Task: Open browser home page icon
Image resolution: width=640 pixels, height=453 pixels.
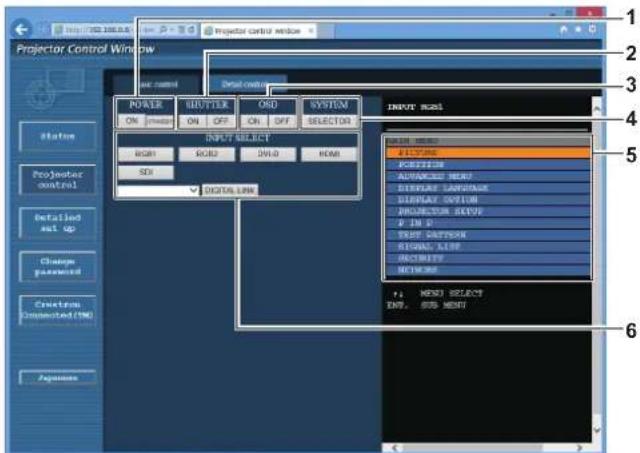Action: (564, 29)
